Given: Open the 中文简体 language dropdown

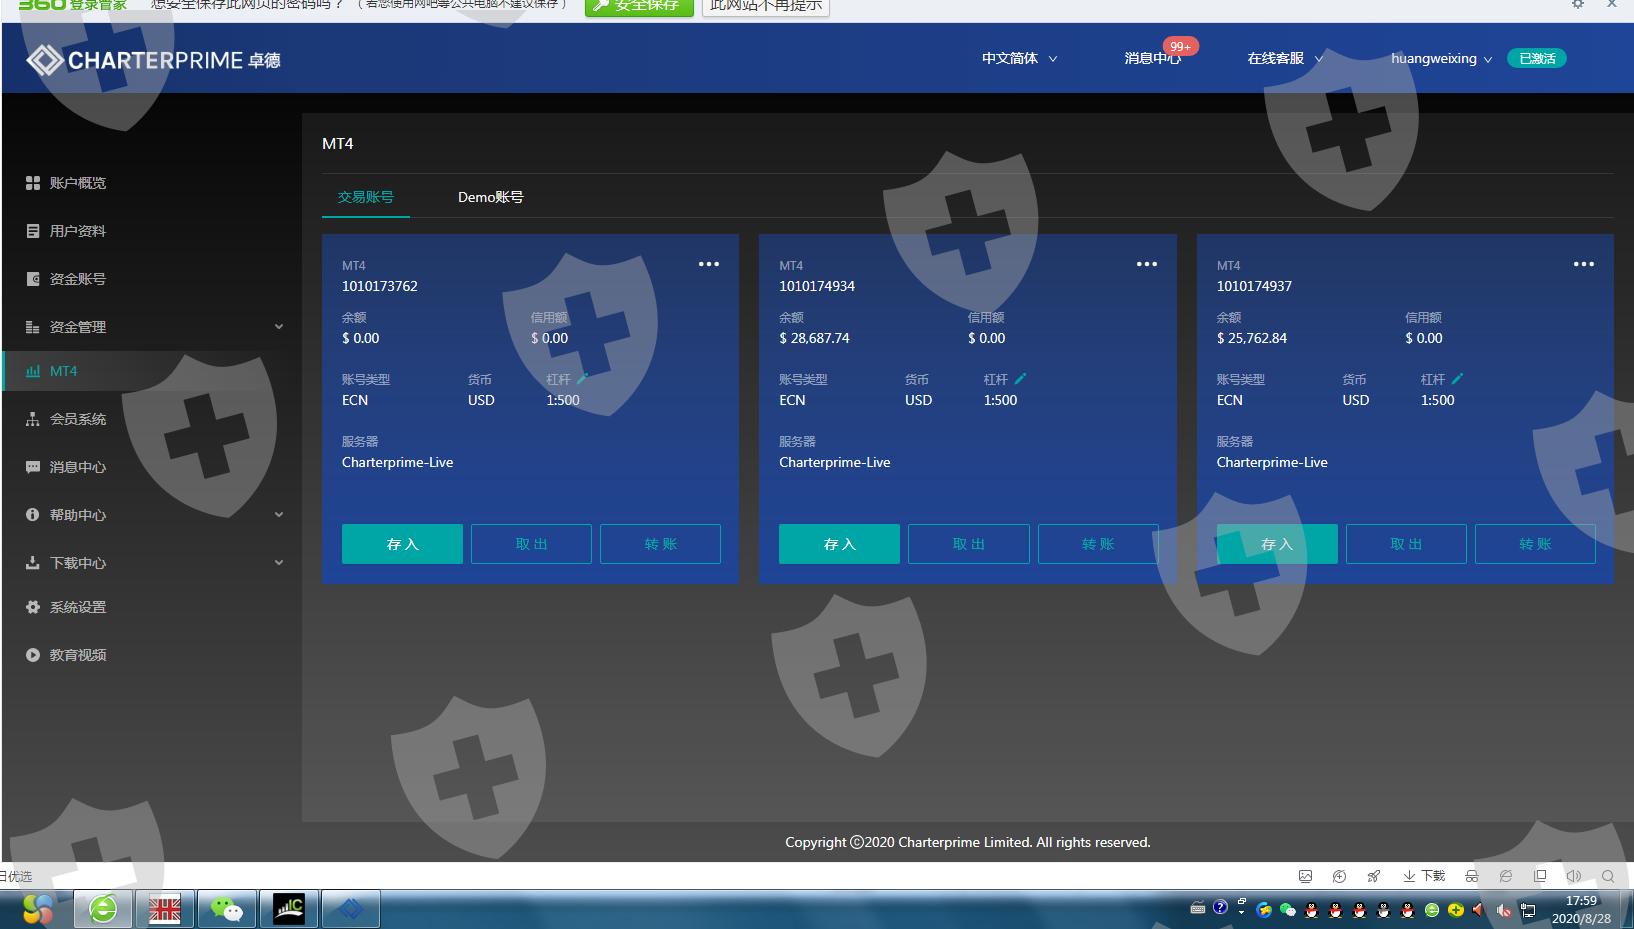Looking at the screenshot, I should [1019, 59].
